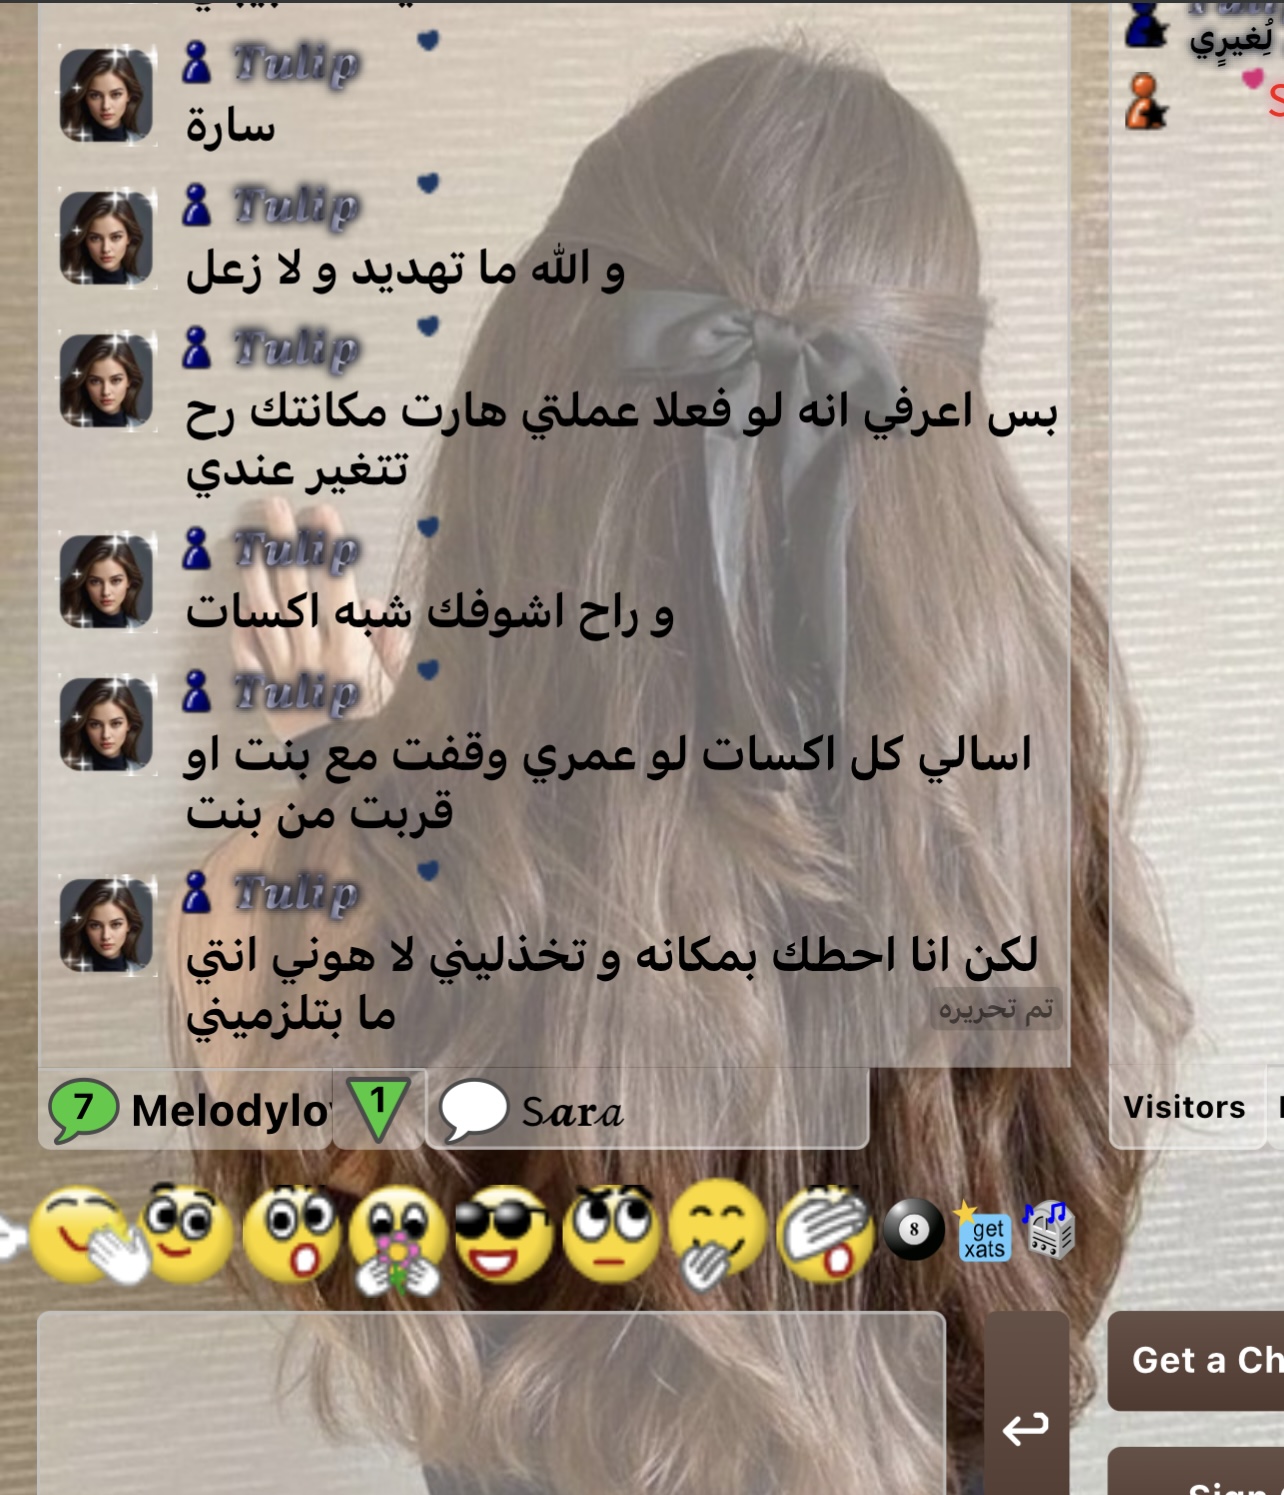1284x1495 pixels.
Task: Click into the message input box
Action: click(x=491, y=1403)
